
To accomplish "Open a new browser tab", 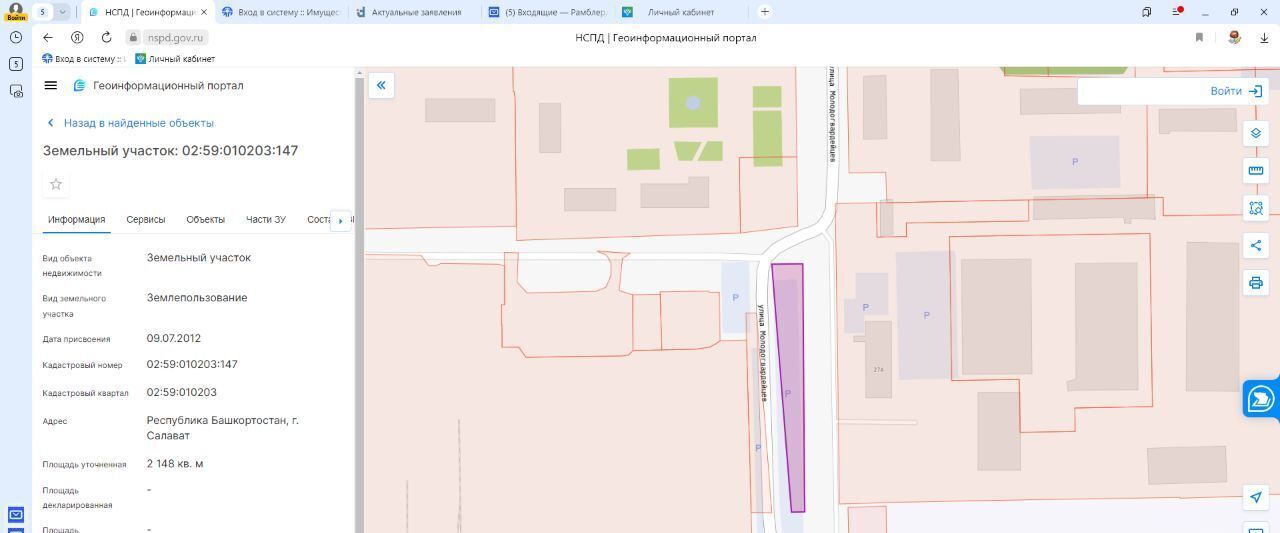I will click(x=765, y=12).
